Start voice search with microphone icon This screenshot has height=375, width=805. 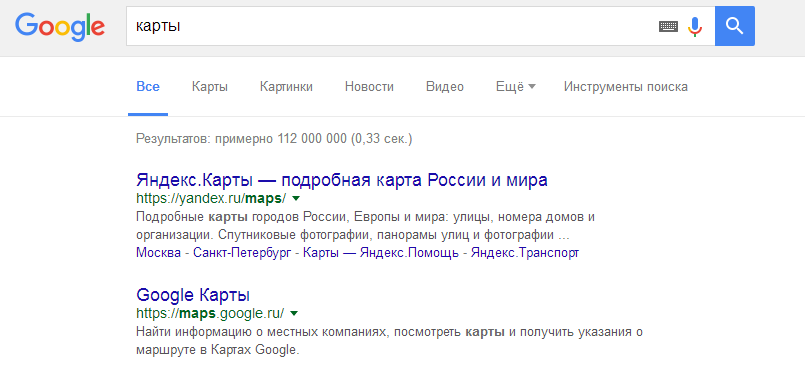(x=695, y=26)
